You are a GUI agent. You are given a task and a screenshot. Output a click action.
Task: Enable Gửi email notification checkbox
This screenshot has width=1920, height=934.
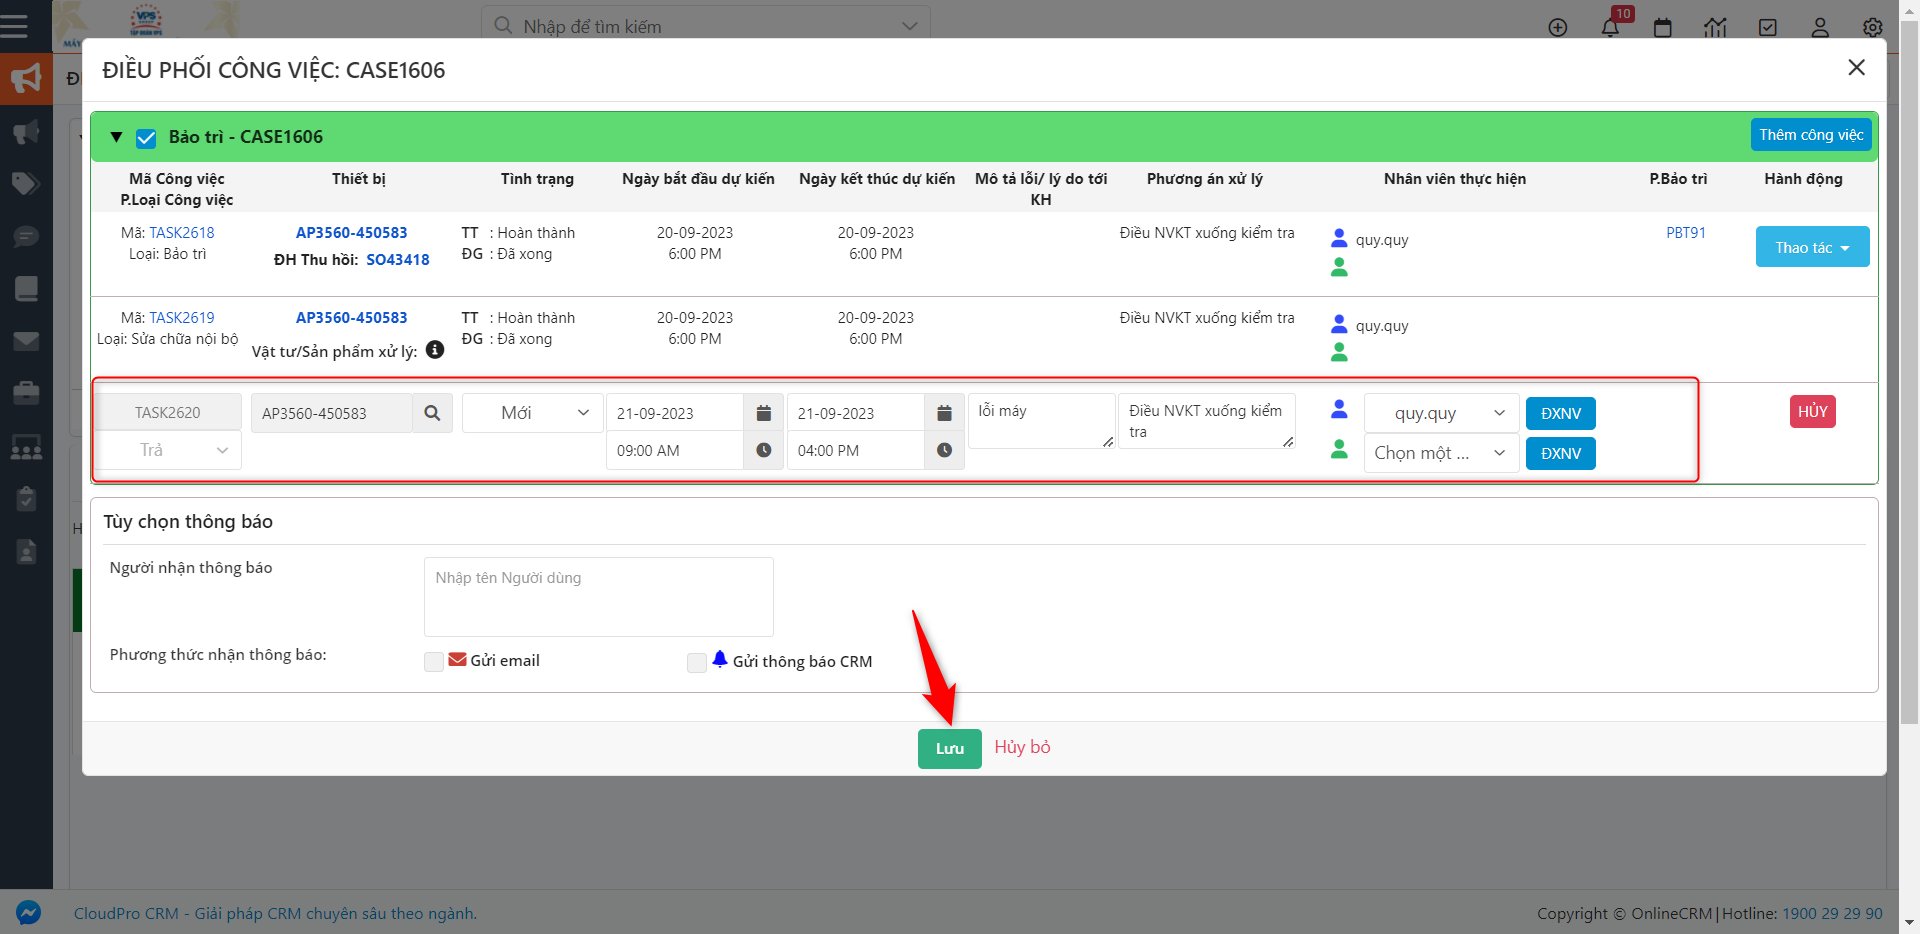(434, 662)
